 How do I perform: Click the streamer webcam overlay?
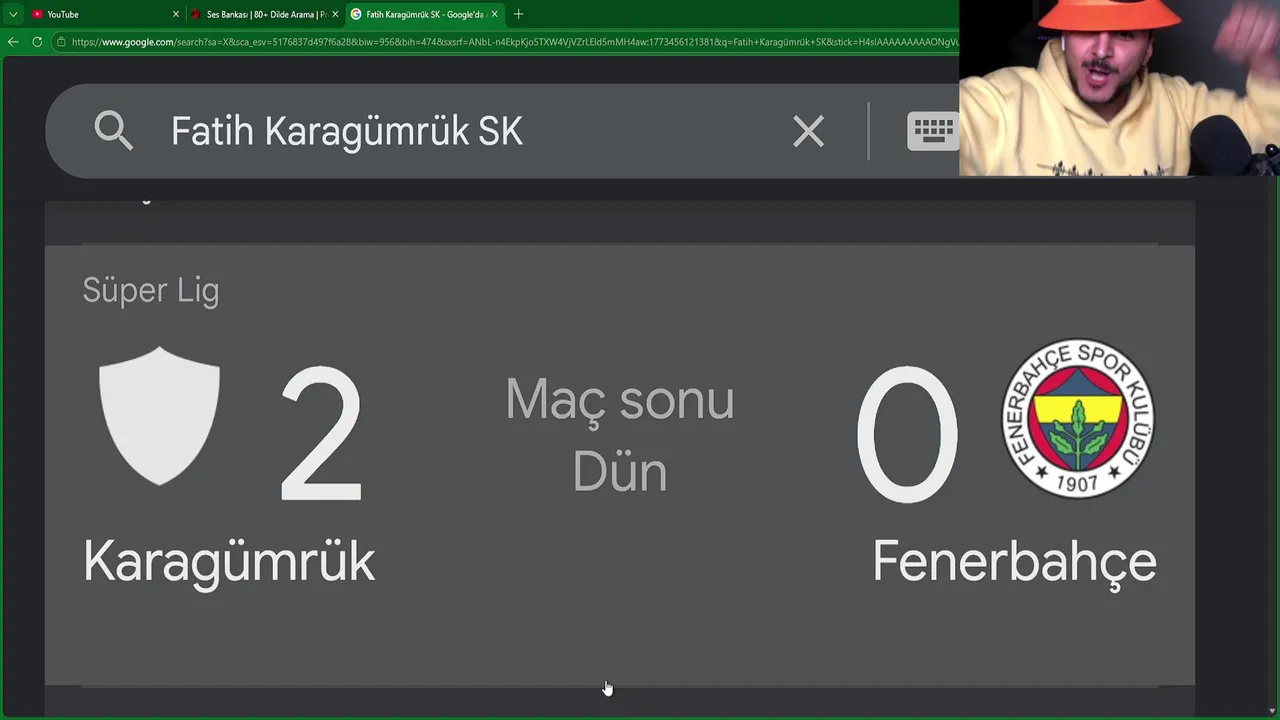(1119, 88)
